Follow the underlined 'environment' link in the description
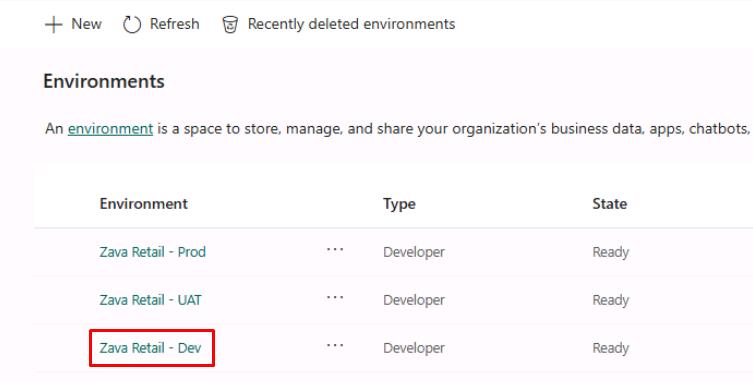The width and height of the screenshot is (753, 382). pyautogui.click(x=110, y=129)
